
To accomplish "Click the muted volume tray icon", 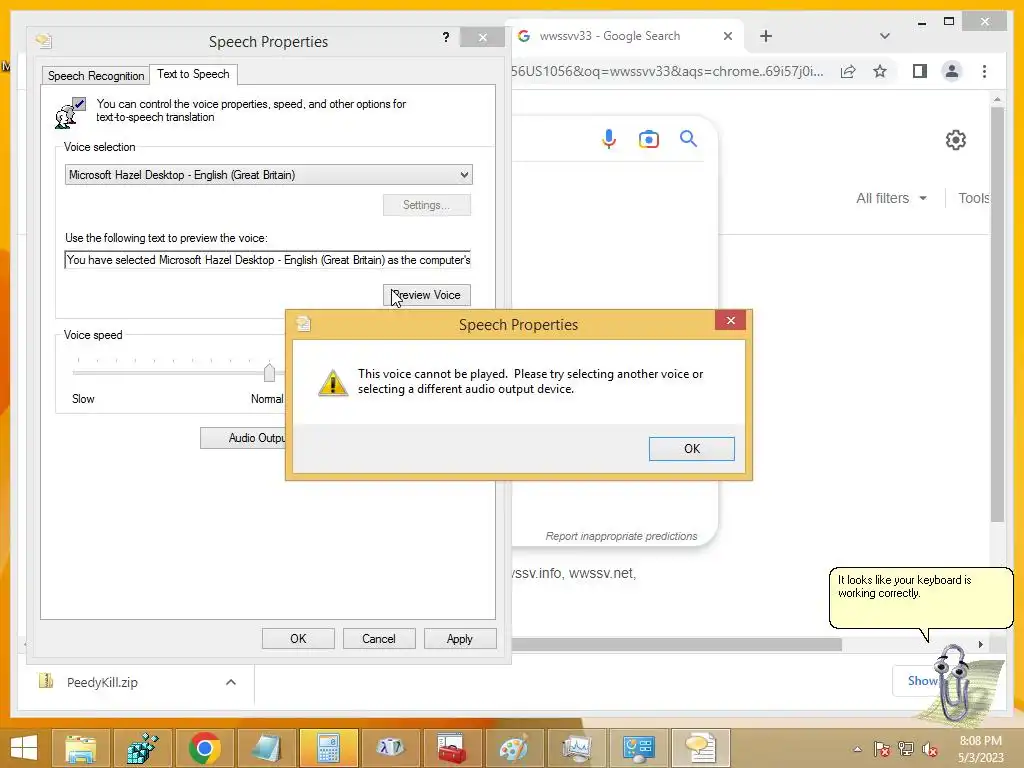I will 930,749.
